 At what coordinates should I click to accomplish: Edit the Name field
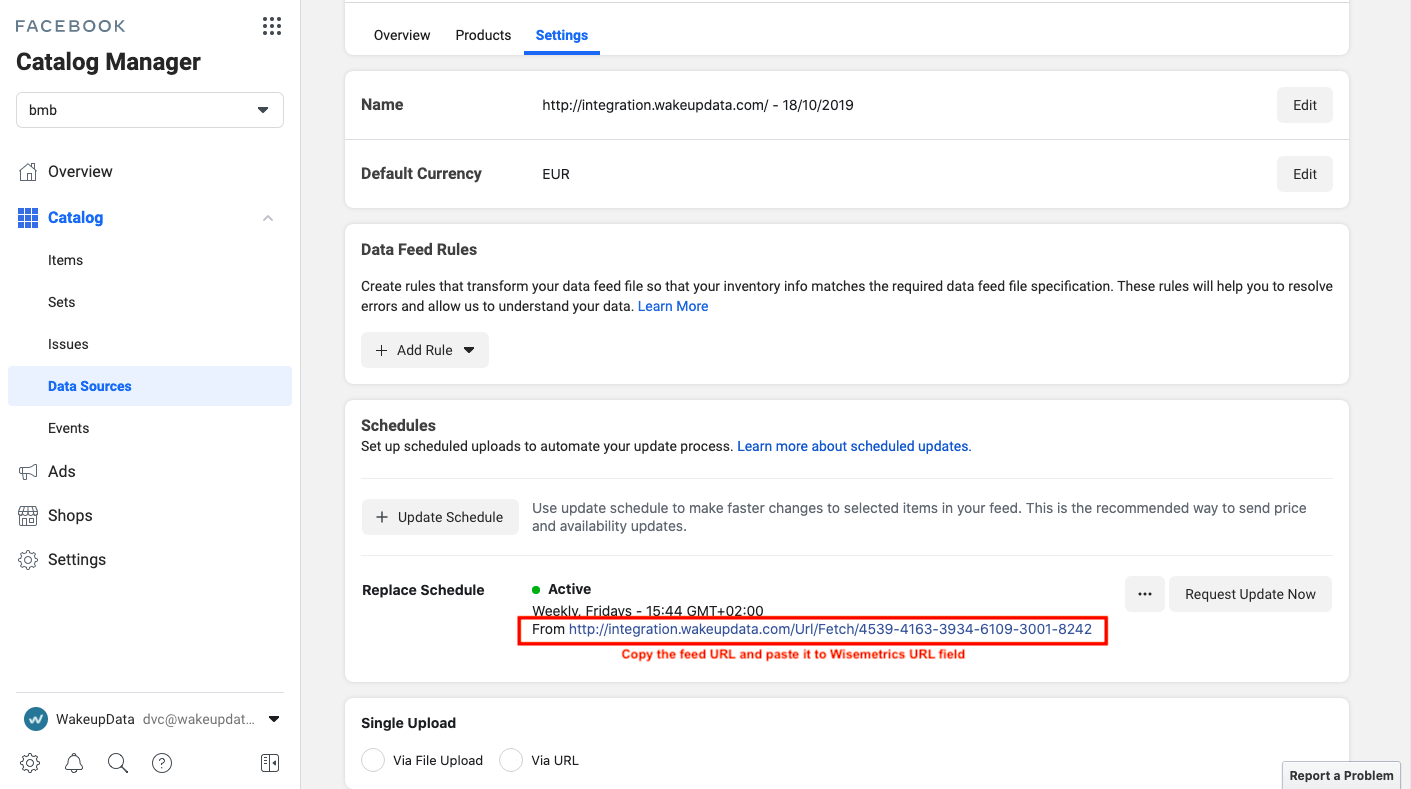click(1305, 105)
